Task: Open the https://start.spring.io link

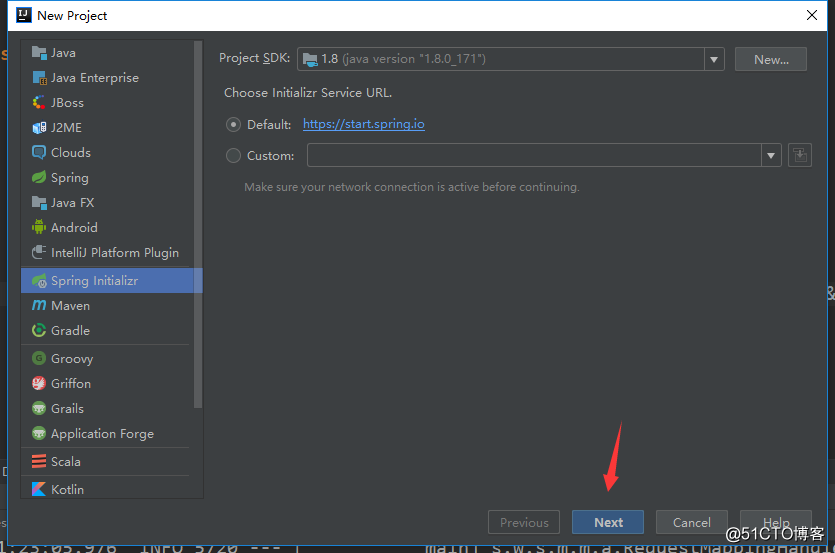Action: tap(364, 124)
